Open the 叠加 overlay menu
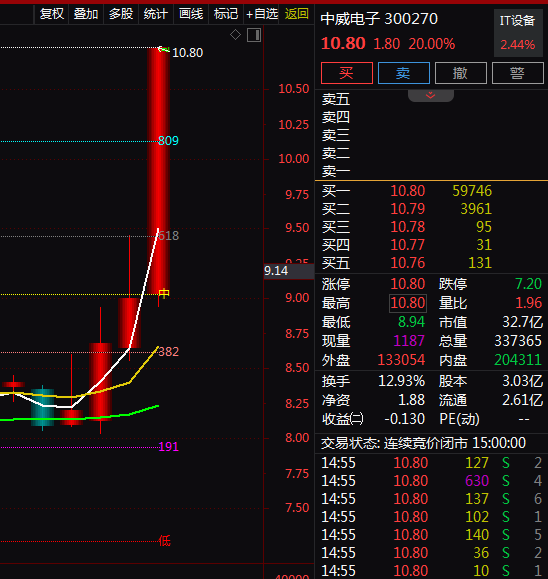This screenshot has height=579, width=548. (86, 14)
